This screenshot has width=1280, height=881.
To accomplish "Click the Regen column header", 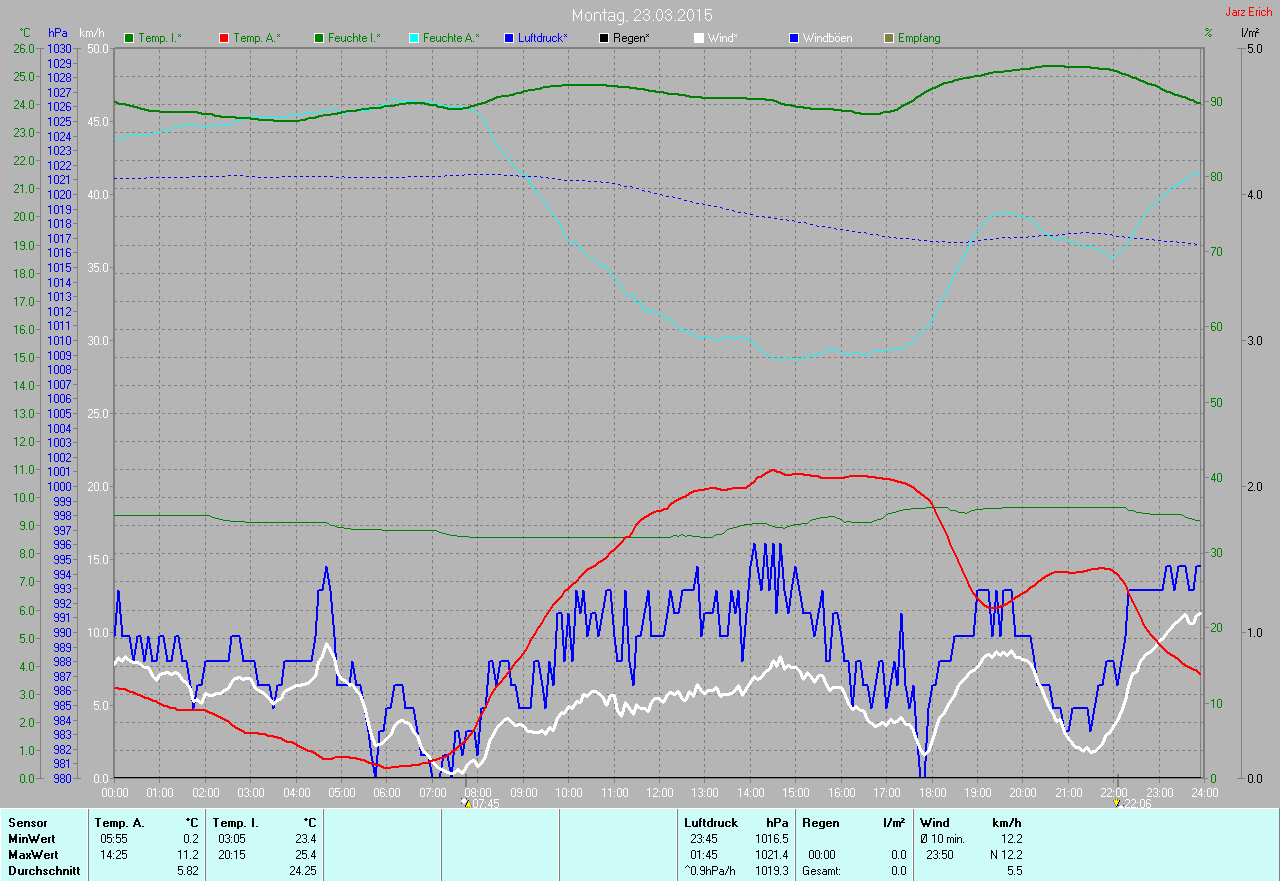I will click(x=821, y=823).
